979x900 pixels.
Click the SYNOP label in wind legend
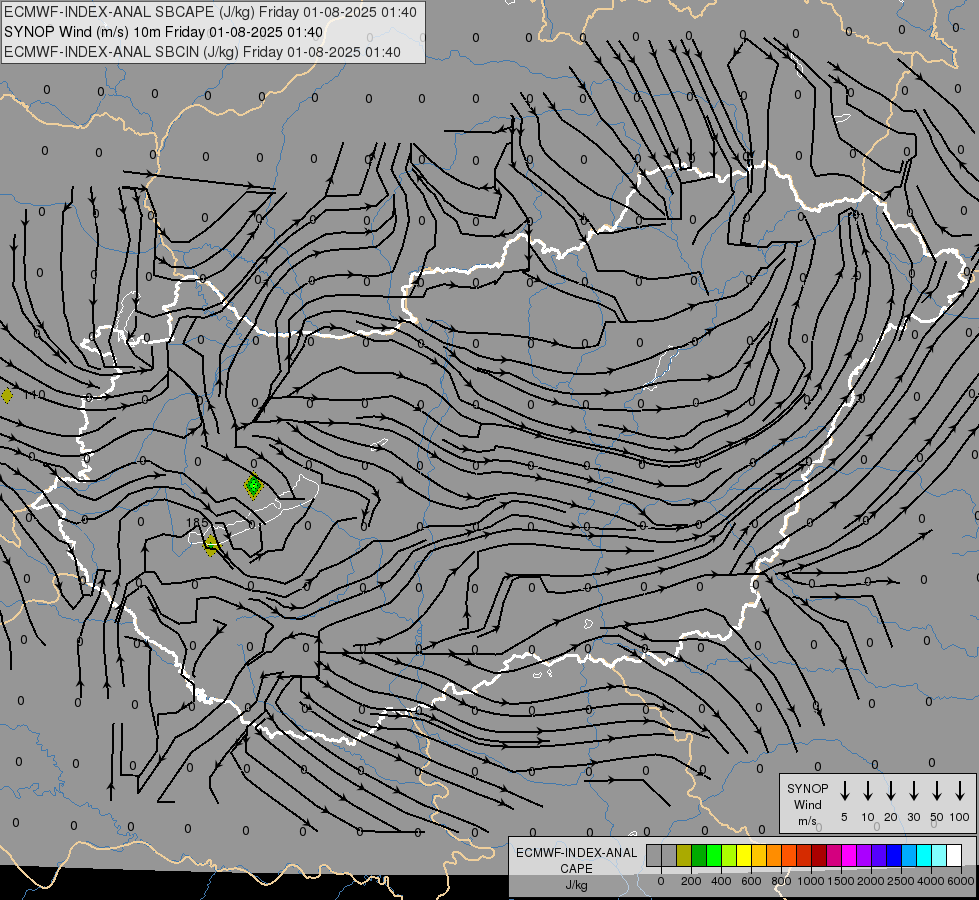pos(807,788)
